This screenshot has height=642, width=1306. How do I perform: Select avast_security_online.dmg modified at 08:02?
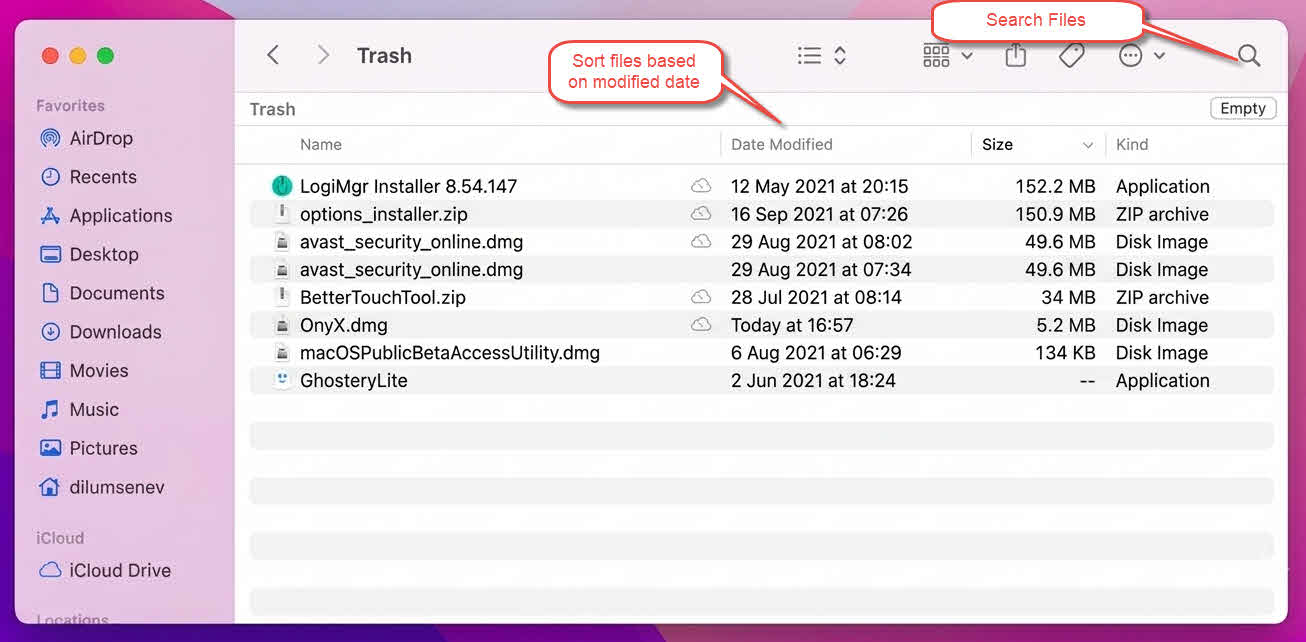point(411,242)
